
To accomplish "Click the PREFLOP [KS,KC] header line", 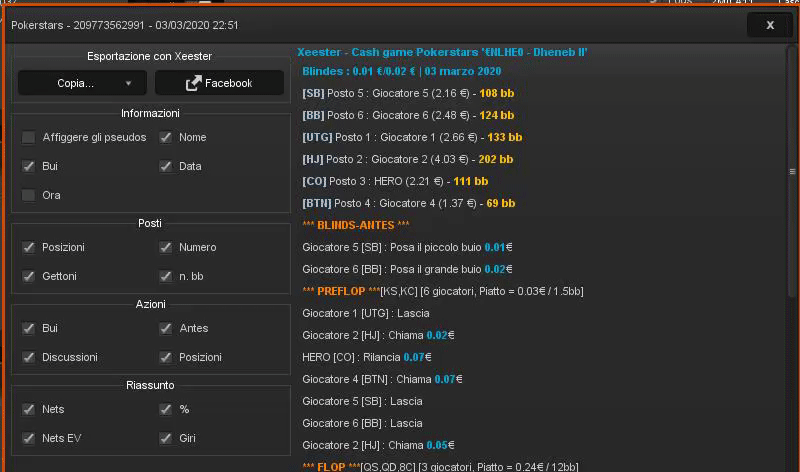I will point(443,291).
